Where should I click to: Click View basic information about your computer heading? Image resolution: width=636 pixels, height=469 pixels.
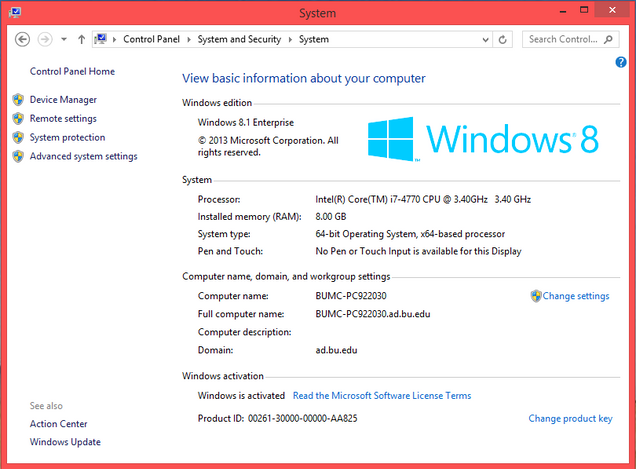point(304,78)
